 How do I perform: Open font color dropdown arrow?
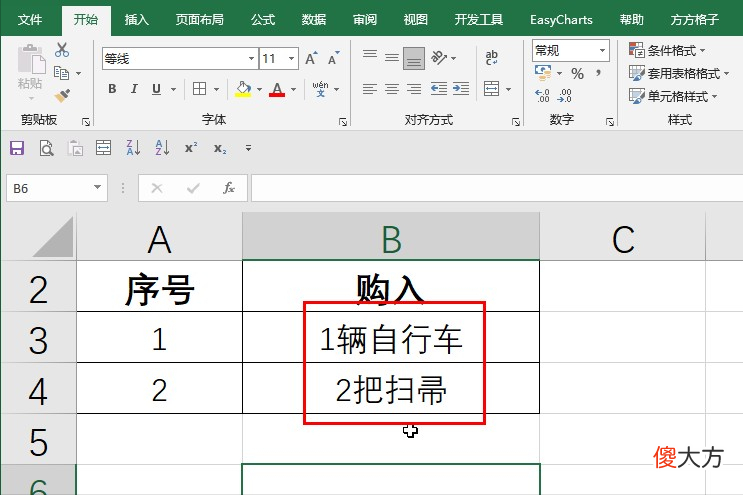(293, 89)
